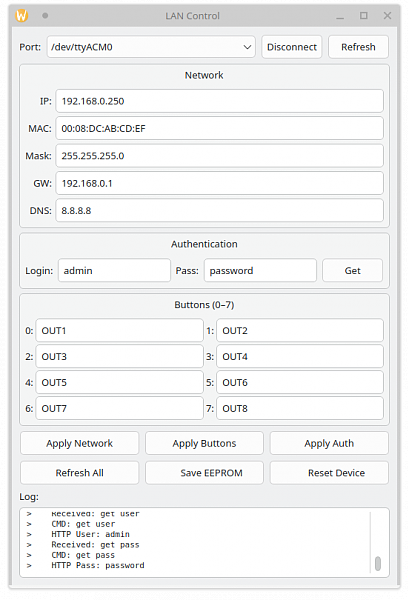Click button 7 name field OUT8
Screen dimensions: 409x600
[300, 409]
